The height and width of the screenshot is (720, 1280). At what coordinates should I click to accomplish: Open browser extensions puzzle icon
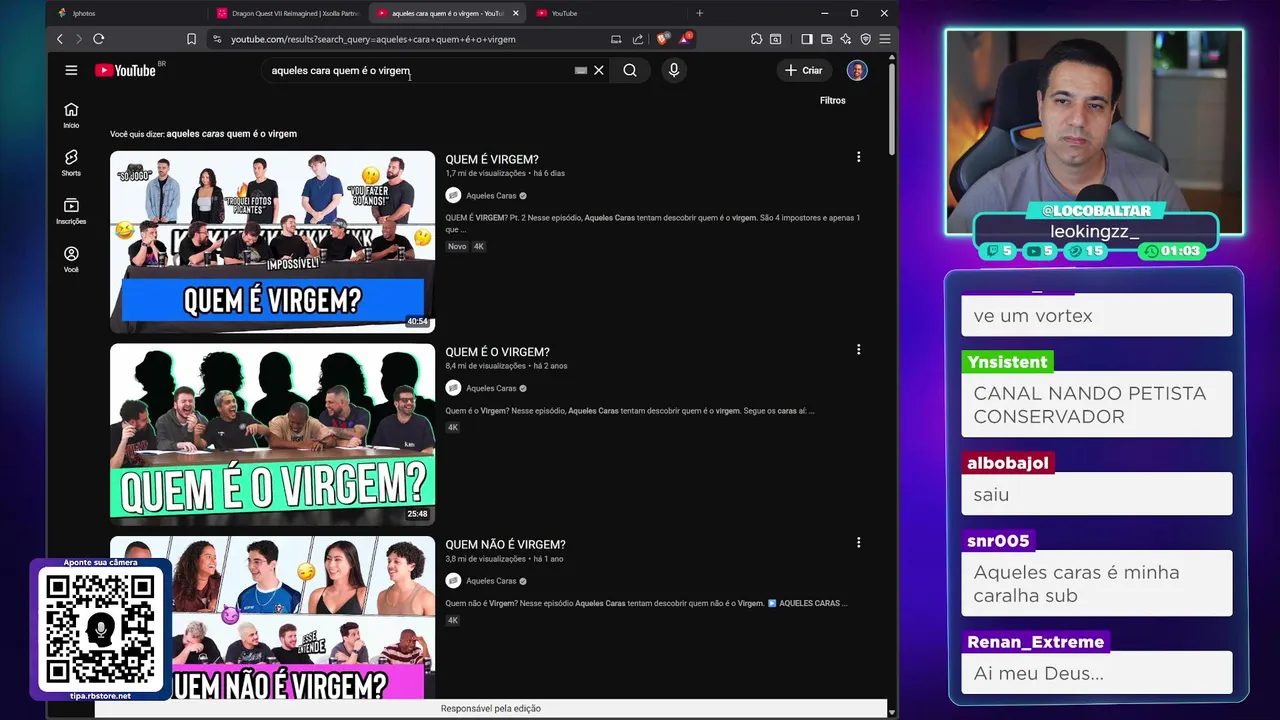point(757,39)
